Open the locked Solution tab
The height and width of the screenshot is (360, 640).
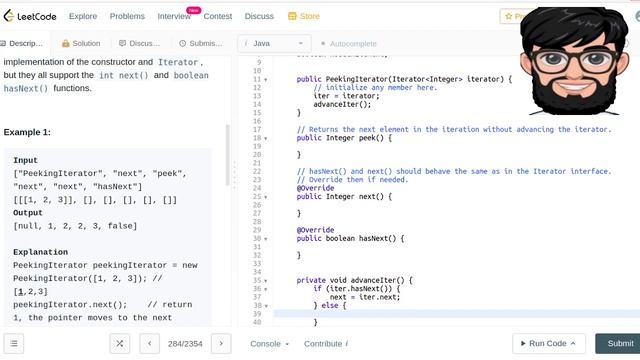pos(81,43)
